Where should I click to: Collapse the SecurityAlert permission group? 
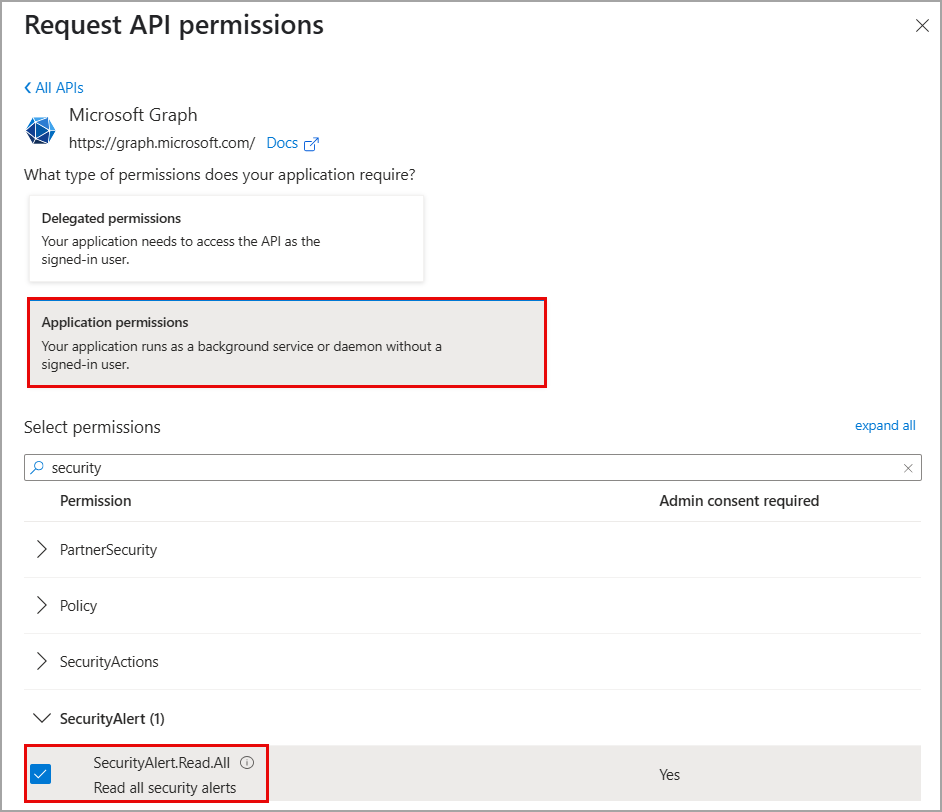[42, 718]
